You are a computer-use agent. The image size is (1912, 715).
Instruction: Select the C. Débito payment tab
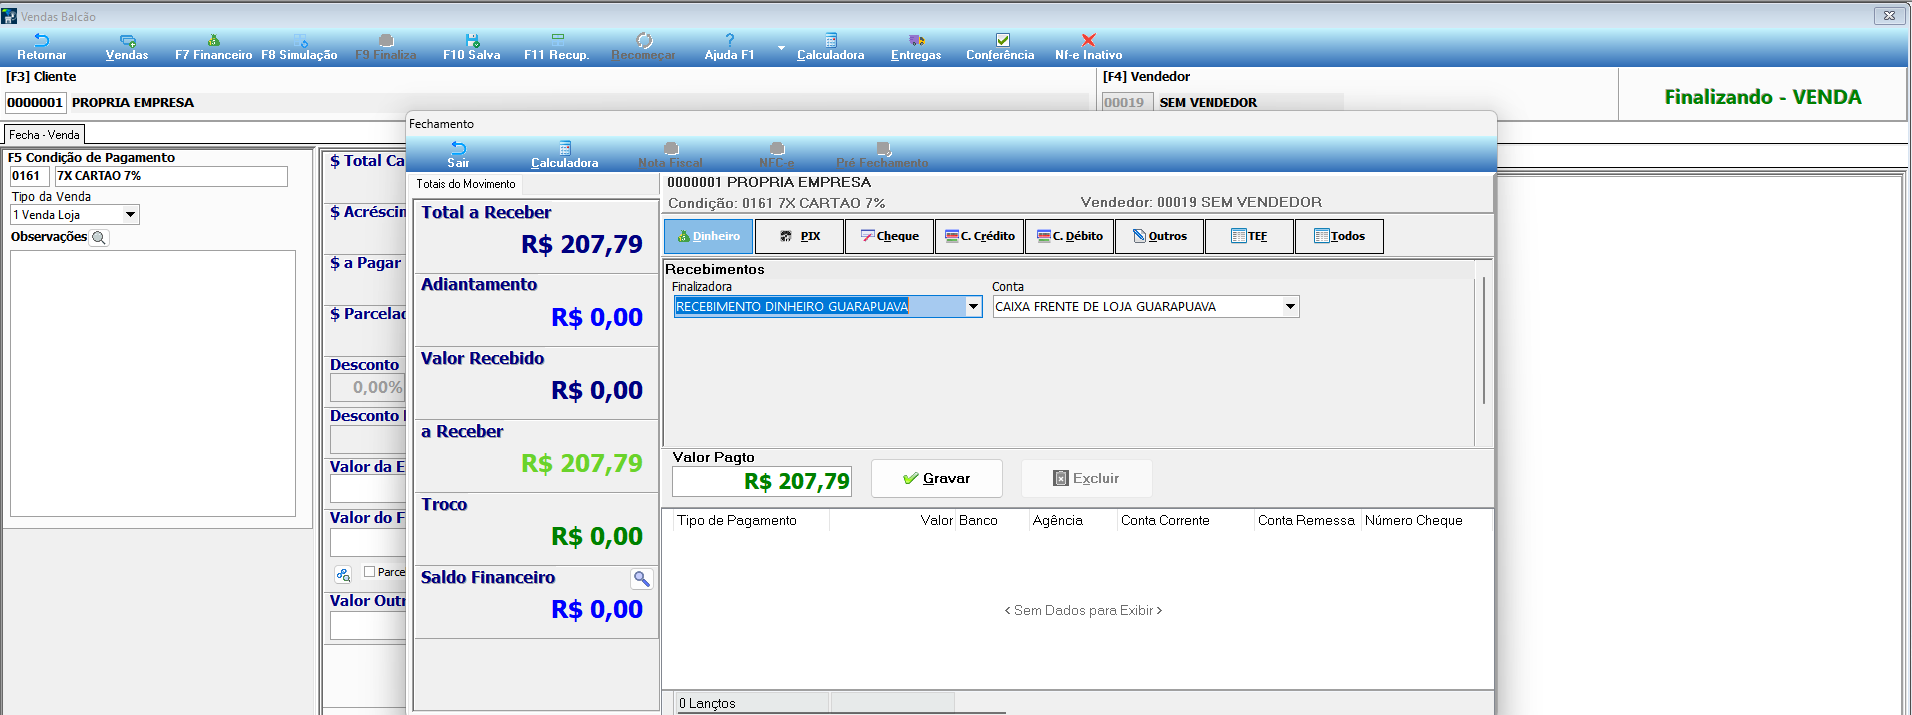pyautogui.click(x=1069, y=237)
